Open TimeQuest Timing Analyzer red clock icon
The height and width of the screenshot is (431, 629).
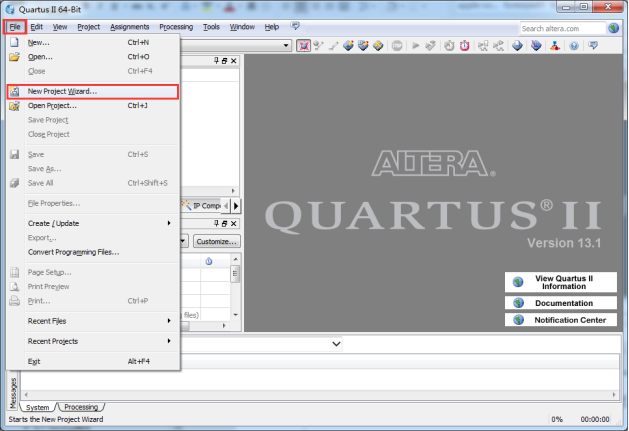(x=465, y=46)
